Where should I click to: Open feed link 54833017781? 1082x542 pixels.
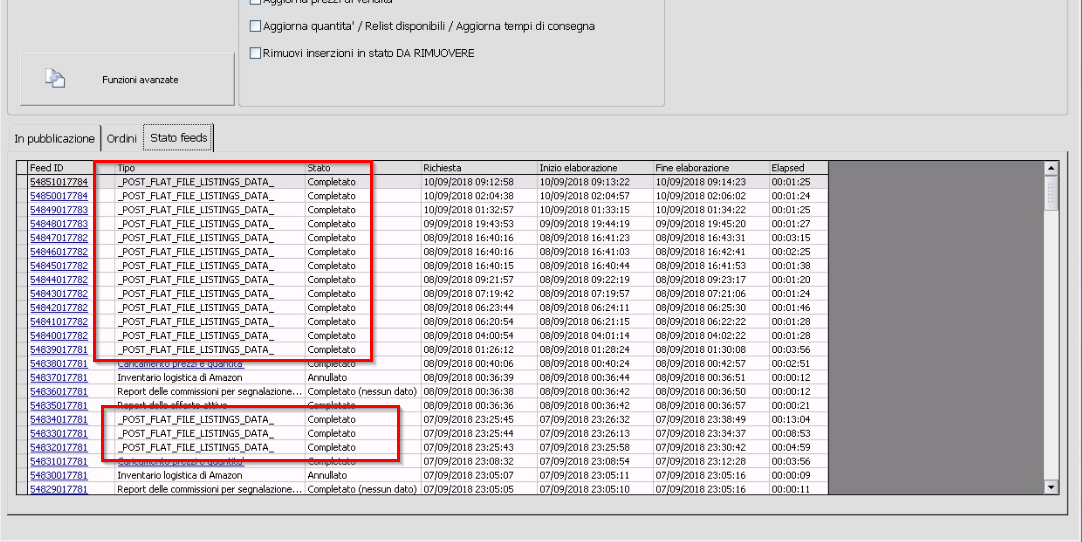[x=59, y=433]
